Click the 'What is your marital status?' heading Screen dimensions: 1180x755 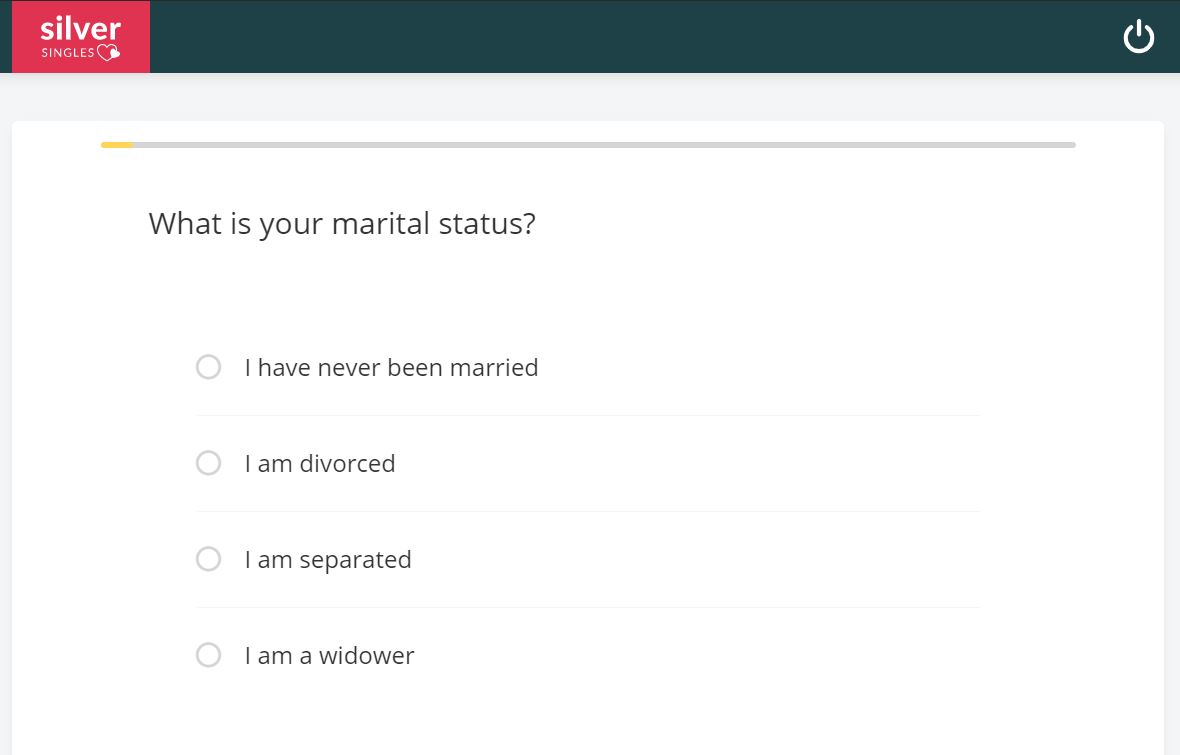tap(342, 224)
